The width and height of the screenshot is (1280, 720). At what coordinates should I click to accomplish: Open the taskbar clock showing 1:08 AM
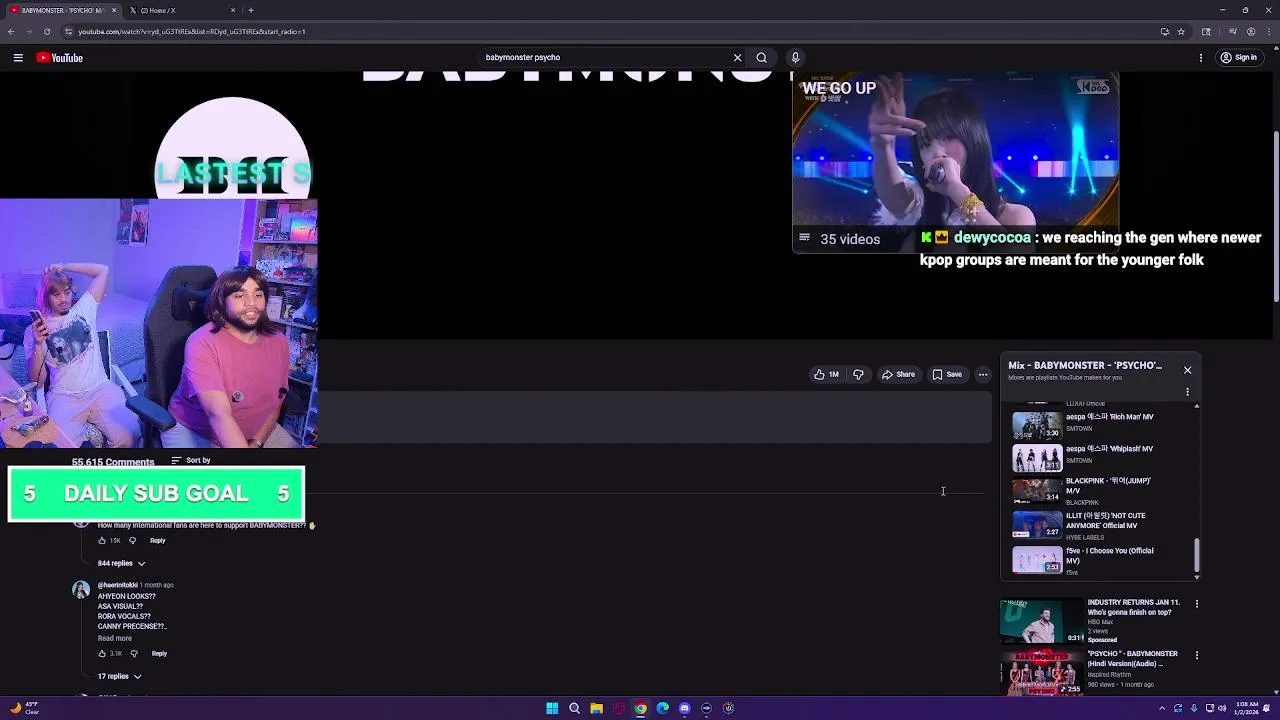(x=1246, y=708)
